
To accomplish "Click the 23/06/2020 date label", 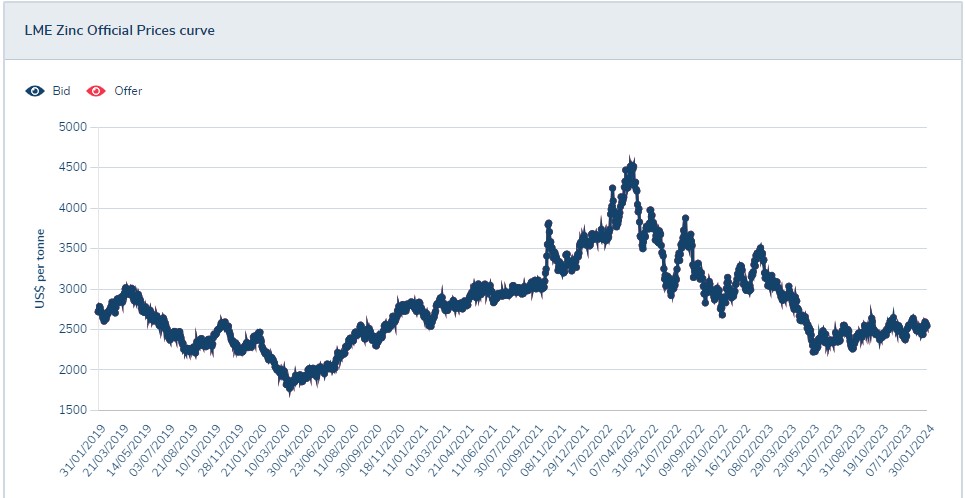I will [313, 449].
